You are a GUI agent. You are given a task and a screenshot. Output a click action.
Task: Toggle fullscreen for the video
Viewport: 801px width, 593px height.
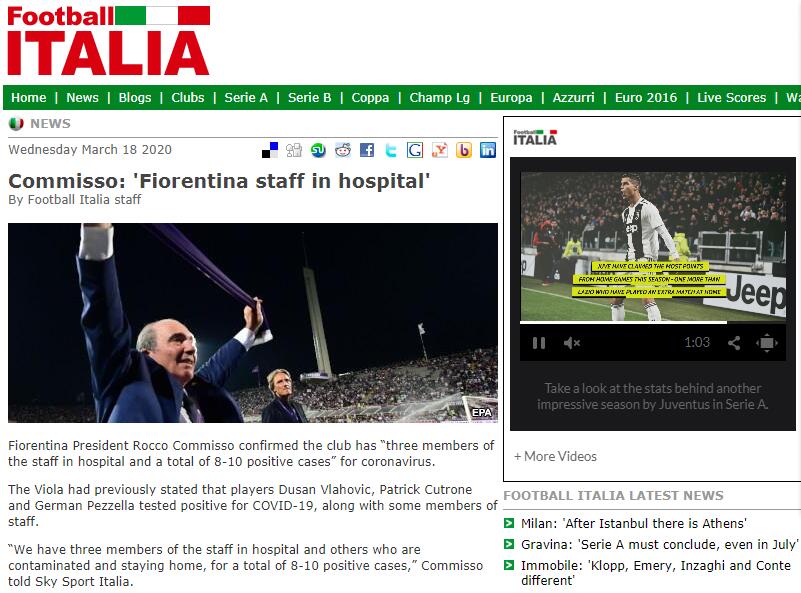point(767,343)
